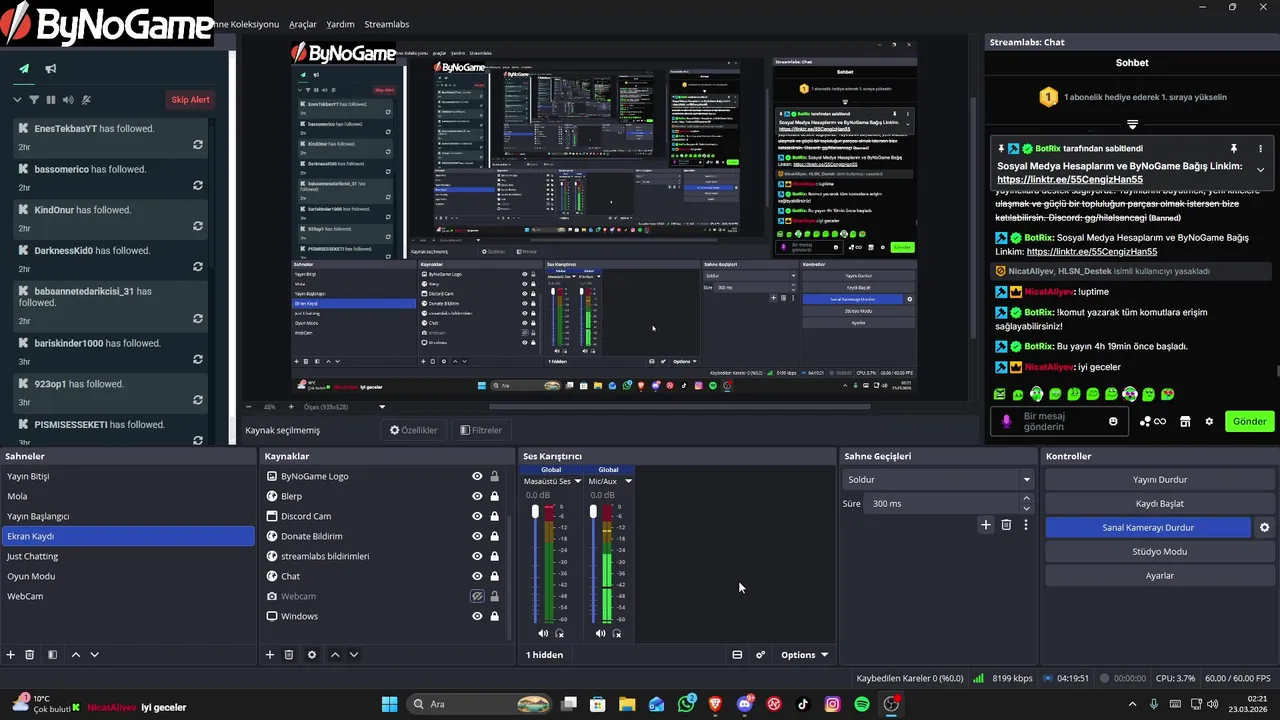The width and height of the screenshot is (1280, 720).
Task: Open scene filters icon in the Sahneler toolbar
Action: pyautogui.click(x=52, y=655)
